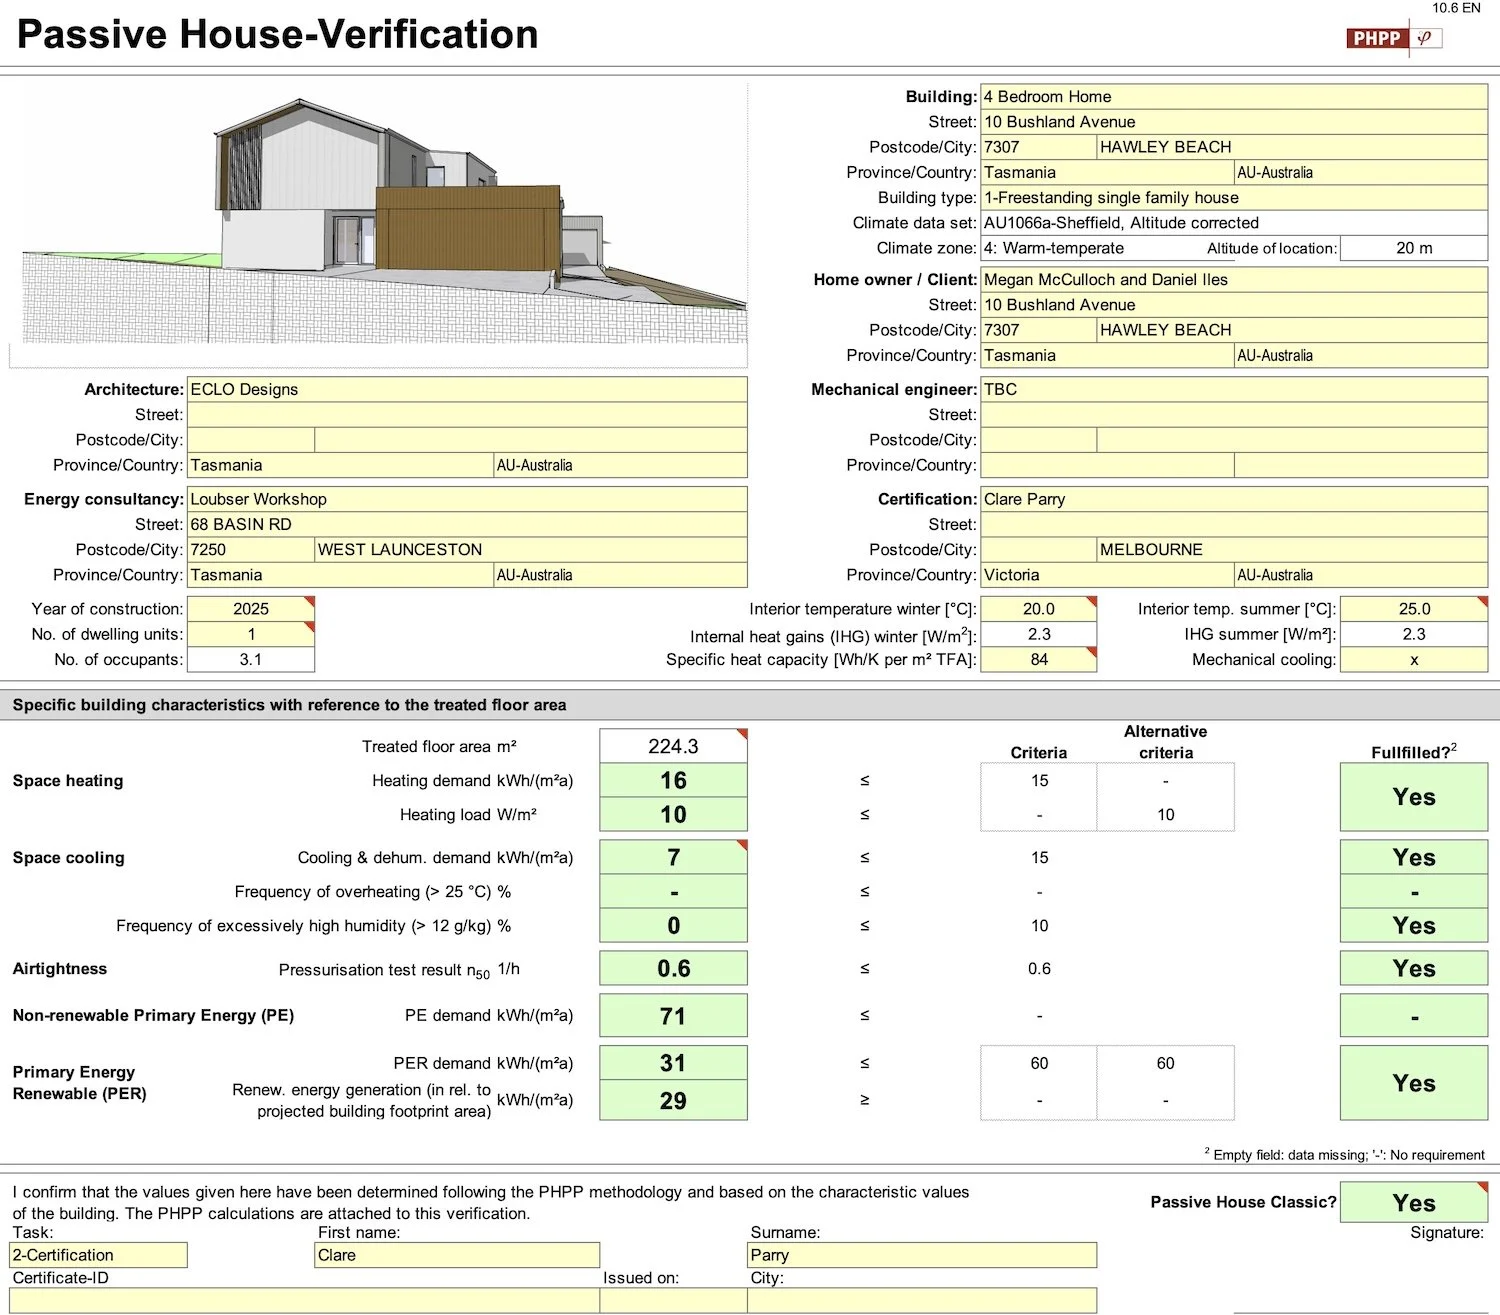Click the Heating load alternative criteria '10' cell
Screen dimensions: 1500x1315
click(1166, 815)
